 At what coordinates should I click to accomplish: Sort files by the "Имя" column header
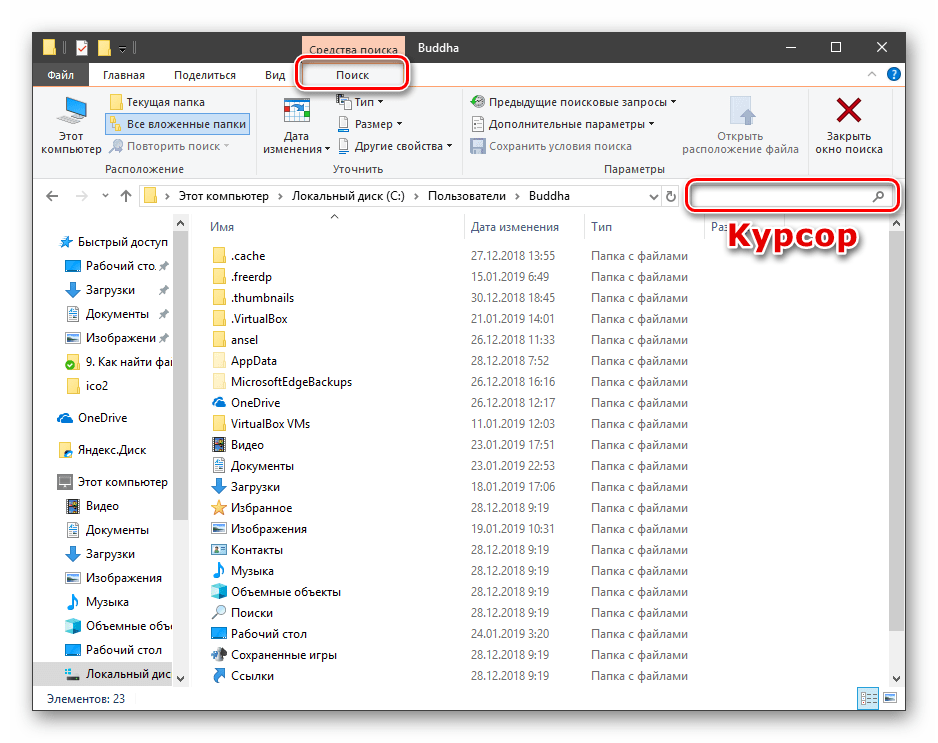tap(223, 227)
